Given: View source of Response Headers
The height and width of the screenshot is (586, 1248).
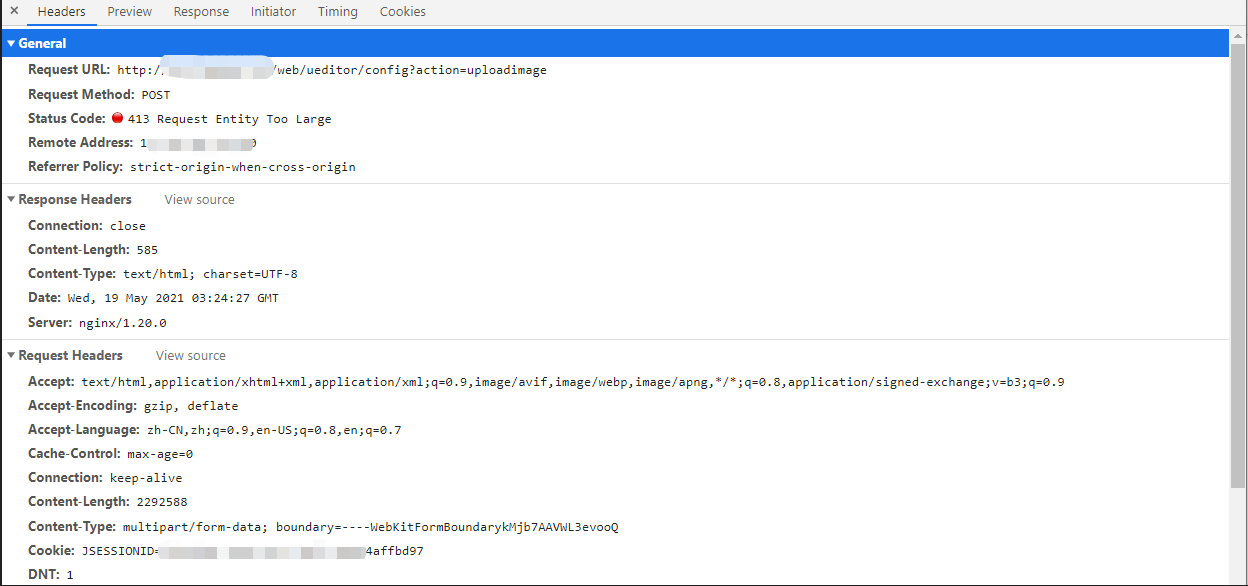Looking at the screenshot, I should [199, 200].
